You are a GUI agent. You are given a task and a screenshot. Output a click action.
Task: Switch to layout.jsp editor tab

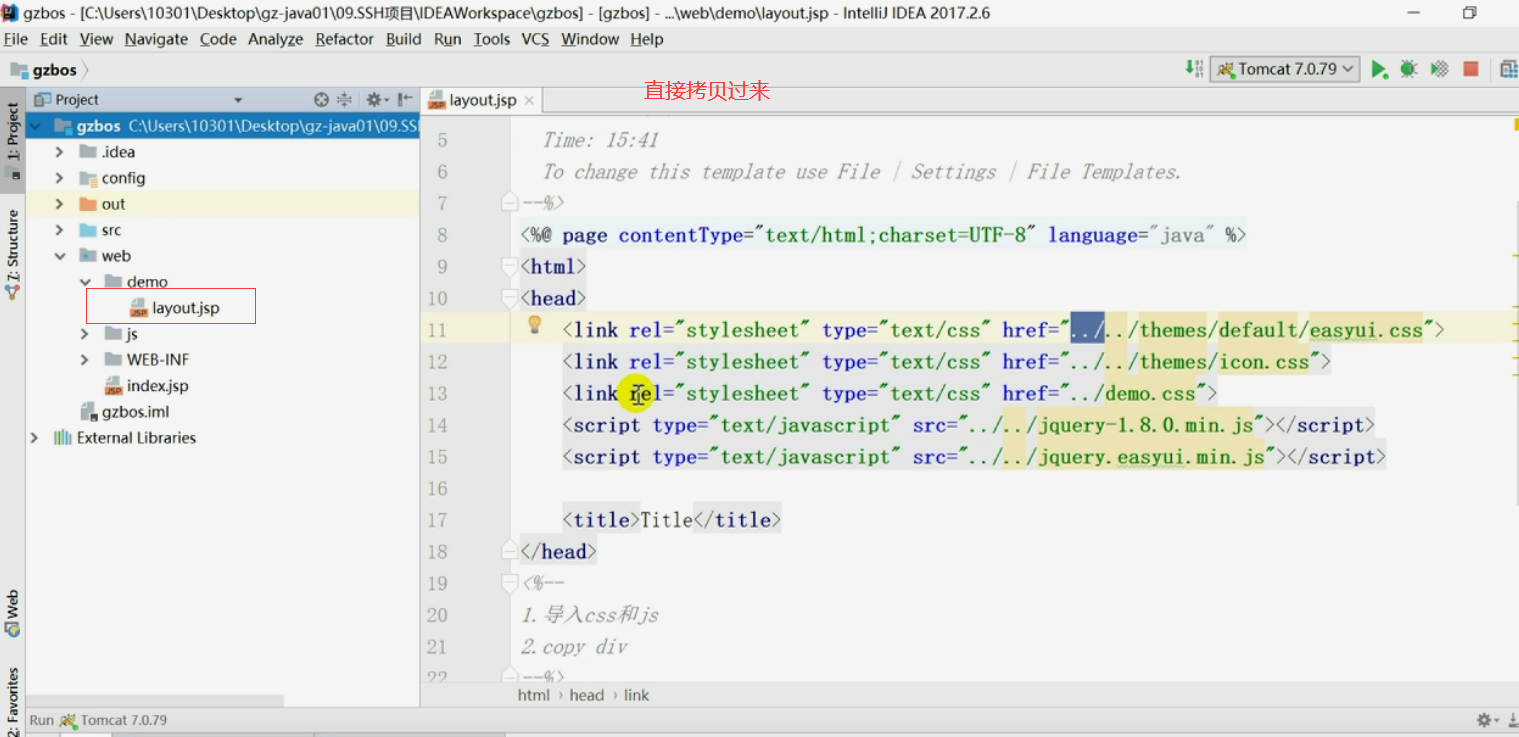point(482,100)
